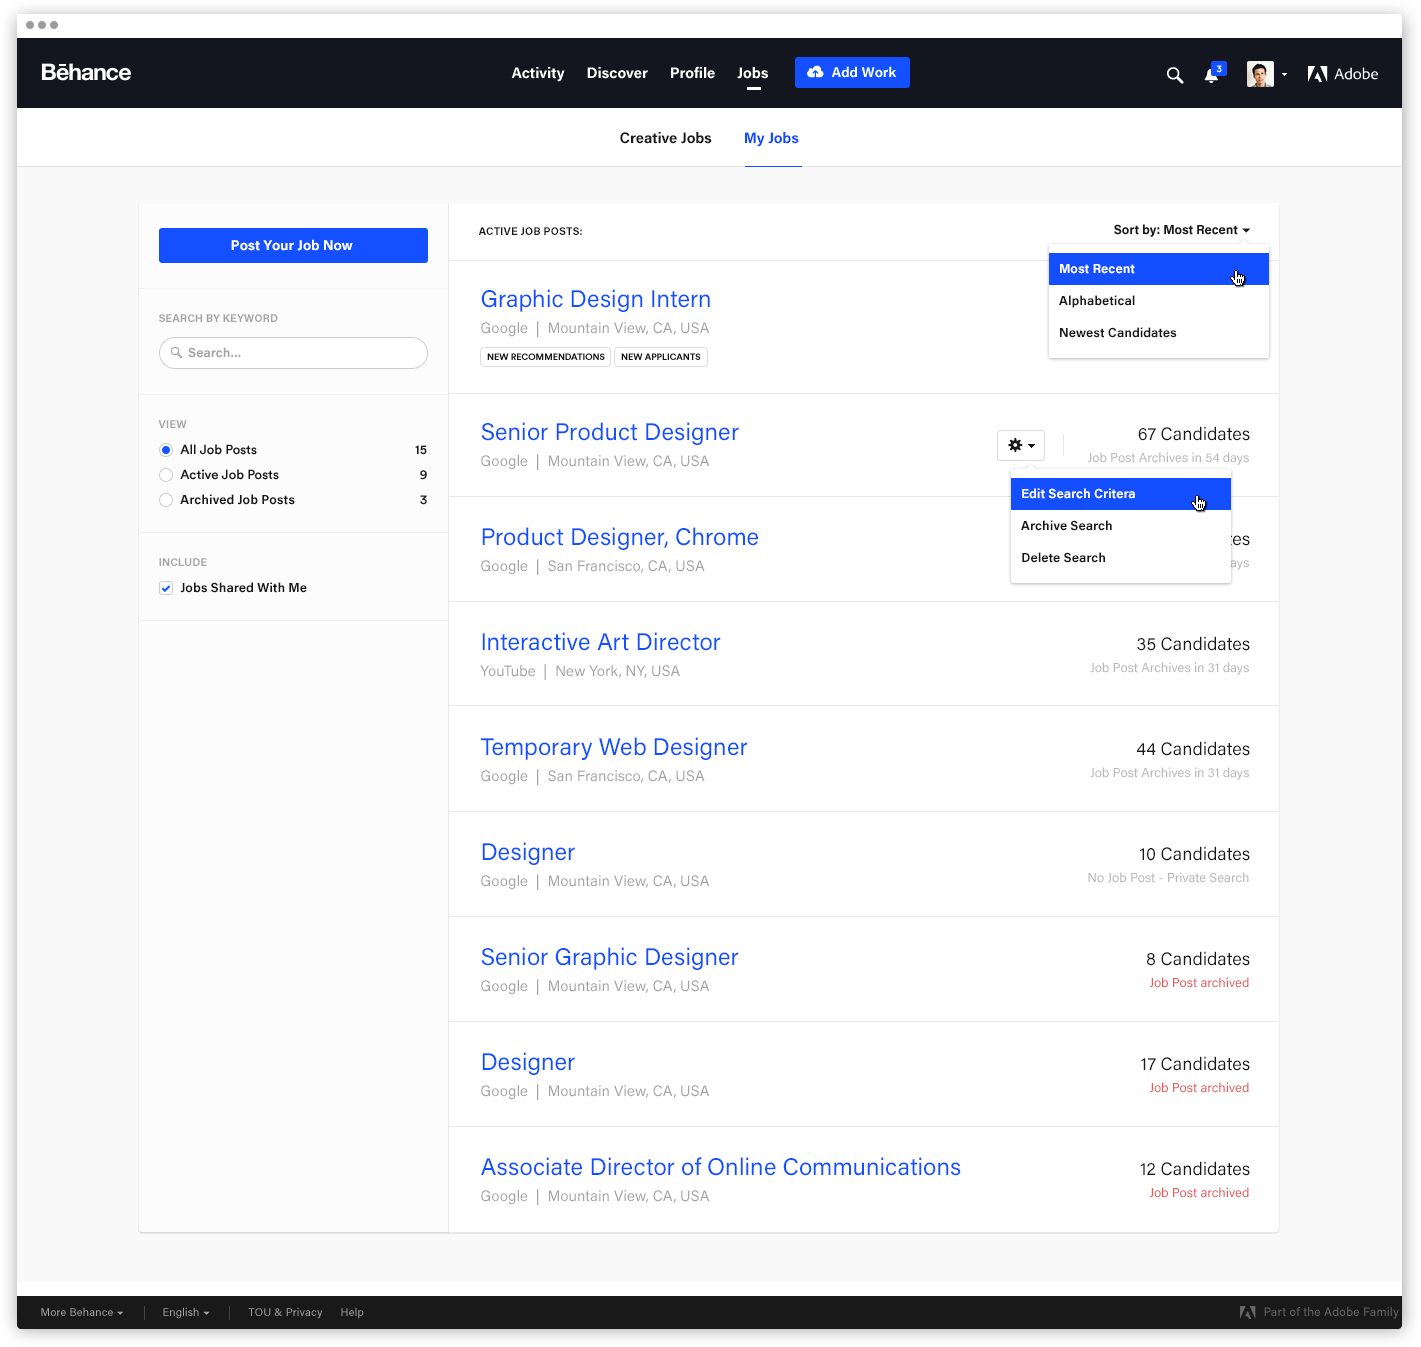Open Interactive Art Director job post
1421x1347 pixels.
point(601,642)
